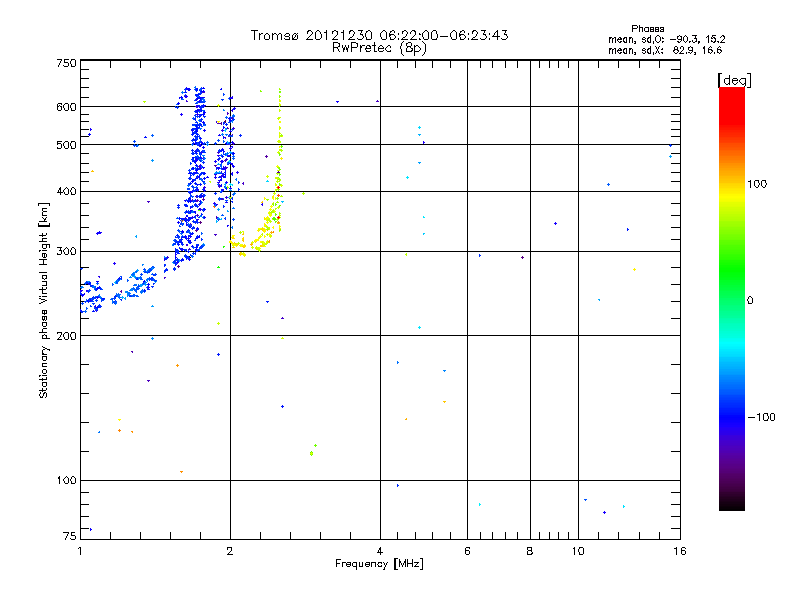Click the x-axis '4' tick label
This screenshot has width=800, height=600.
click(380, 551)
